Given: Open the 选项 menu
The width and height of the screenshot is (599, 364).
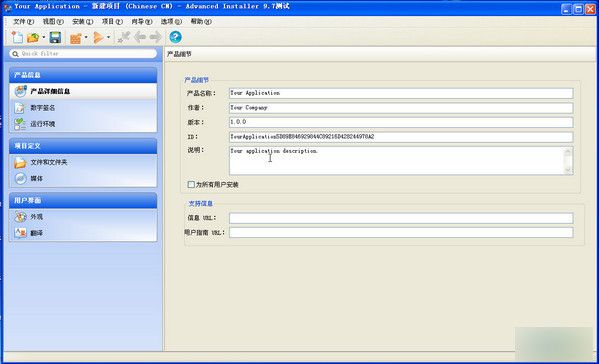Looking at the screenshot, I should (x=171, y=22).
